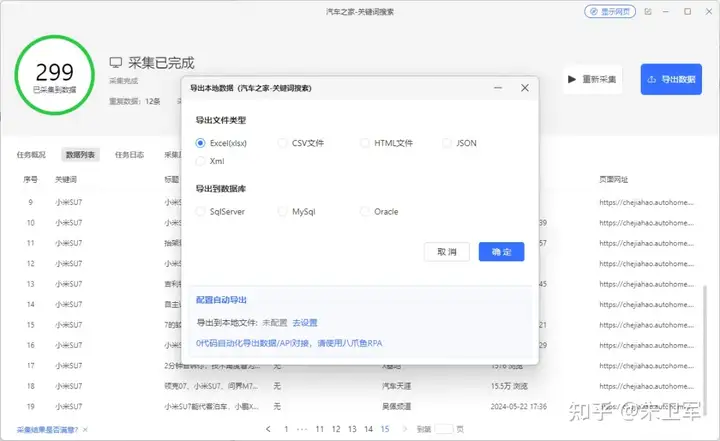This screenshot has width=720, height=441.
Task: Jump to page 1
Action: (286, 429)
